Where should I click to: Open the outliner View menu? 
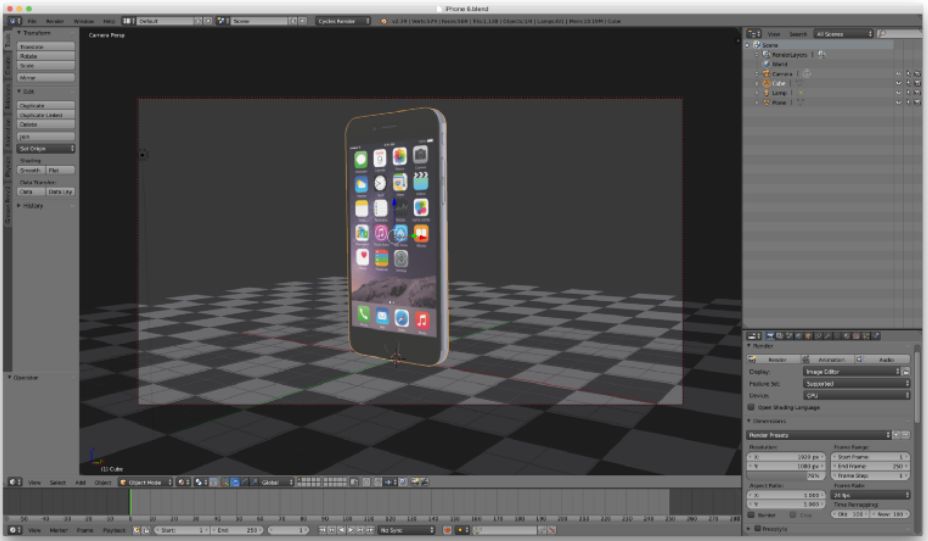[x=774, y=34]
